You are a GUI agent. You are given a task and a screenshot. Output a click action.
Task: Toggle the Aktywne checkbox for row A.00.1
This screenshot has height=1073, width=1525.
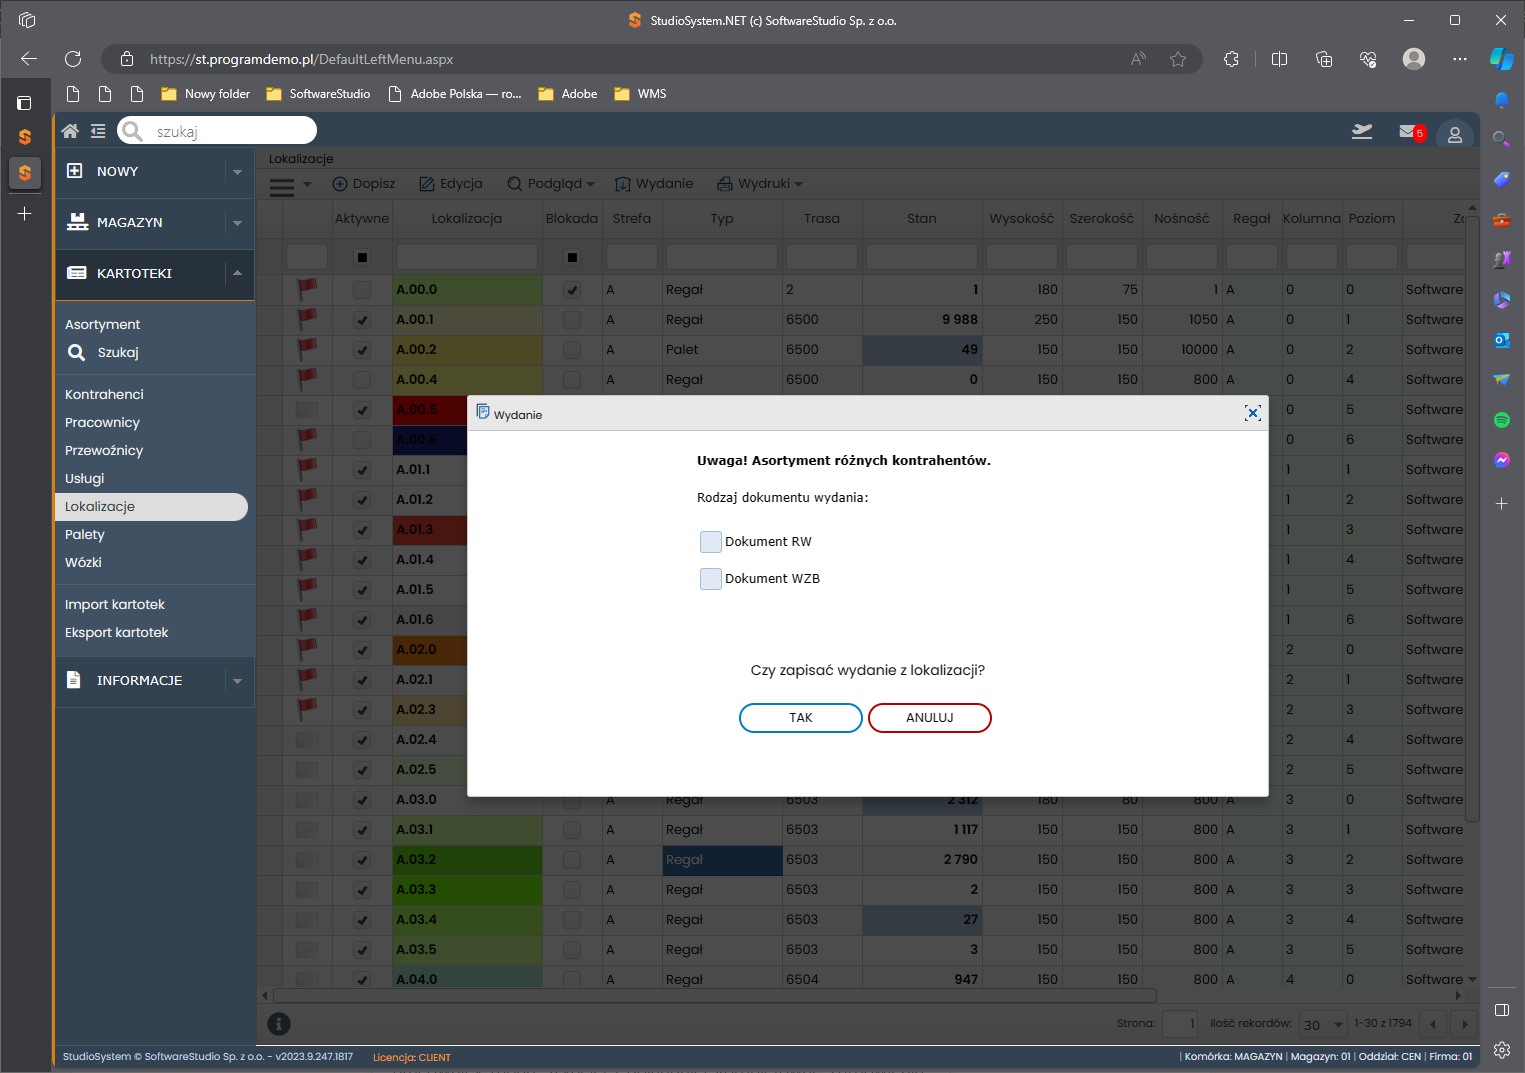coord(362,320)
